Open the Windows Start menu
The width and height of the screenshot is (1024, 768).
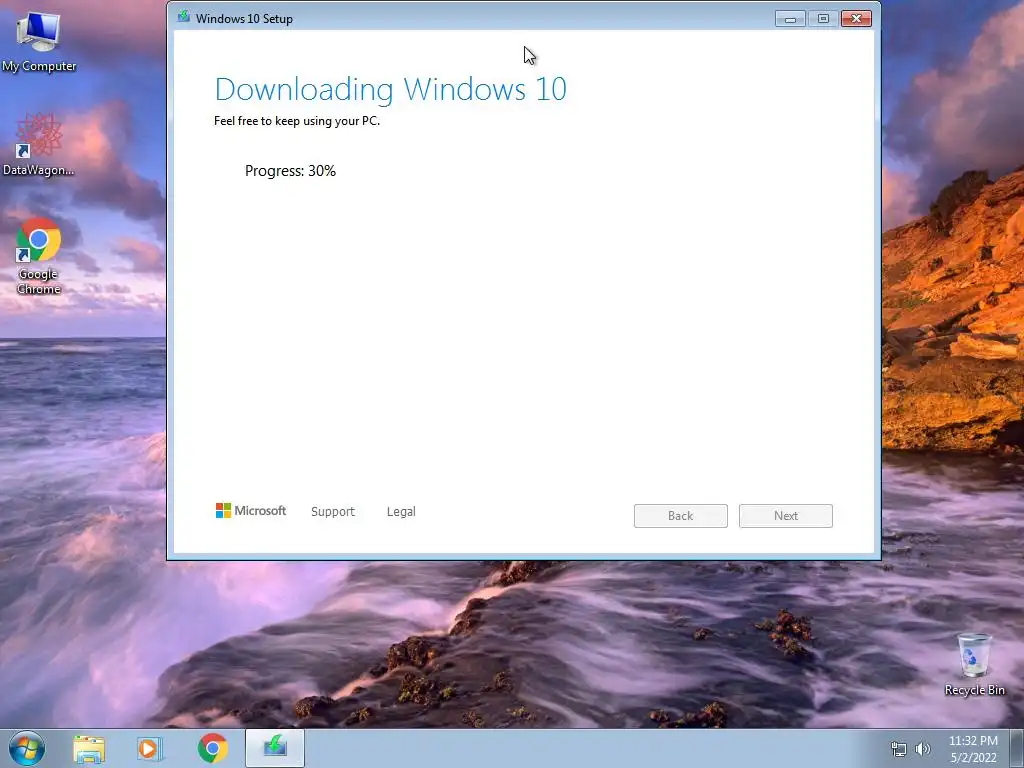[x=27, y=748]
